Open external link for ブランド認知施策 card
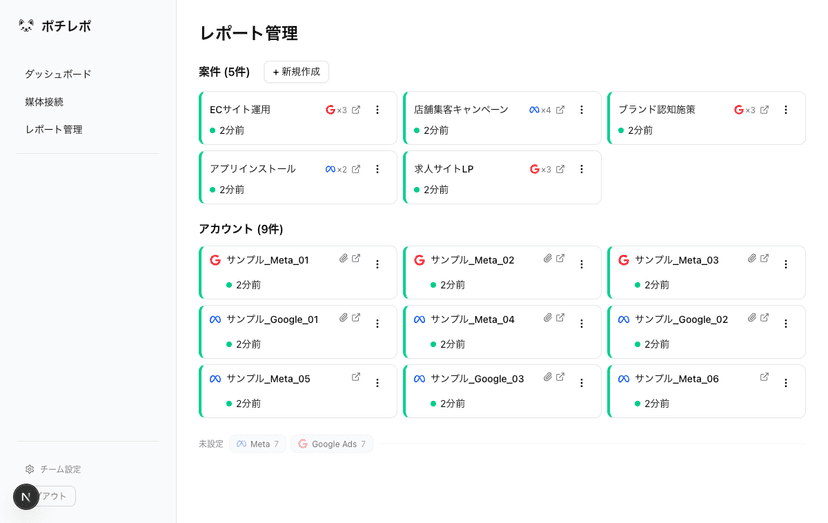 tap(764, 110)
